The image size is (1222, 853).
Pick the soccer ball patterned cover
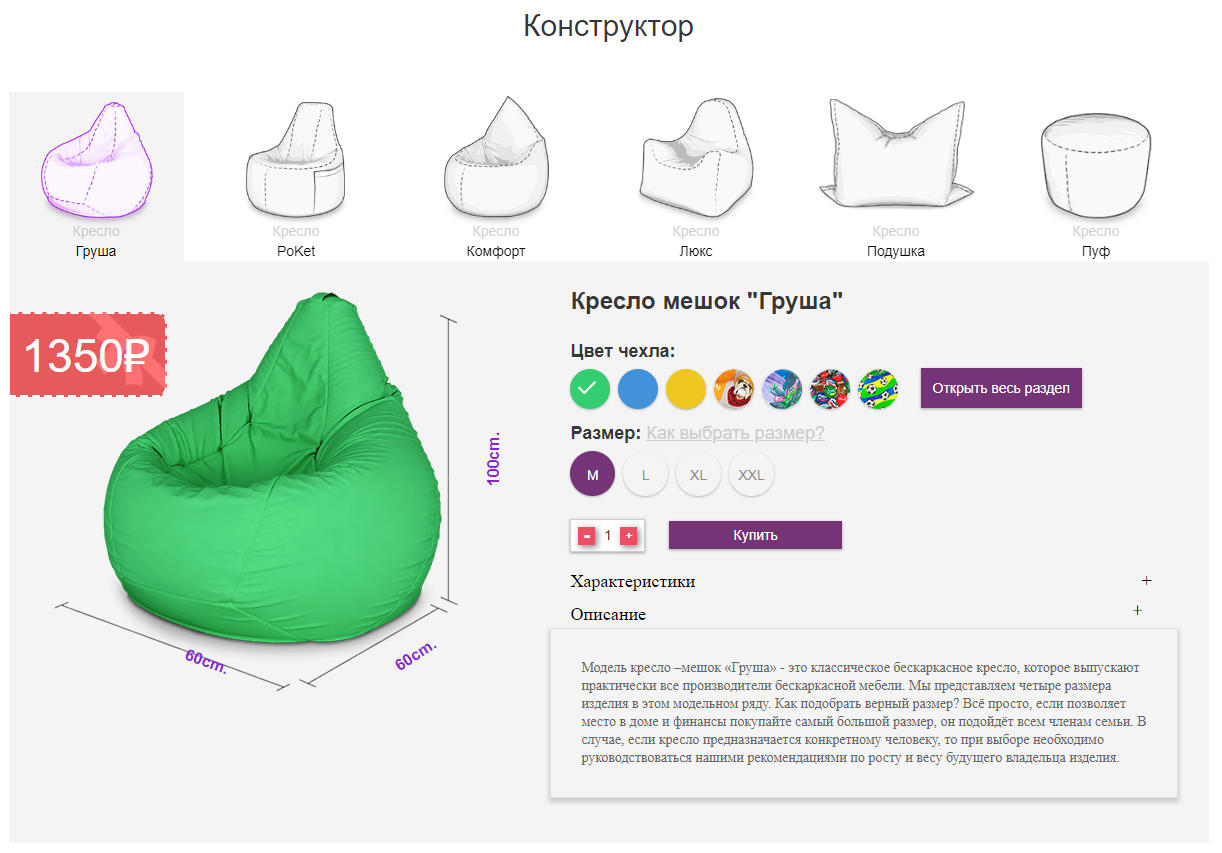coord(878,389)
